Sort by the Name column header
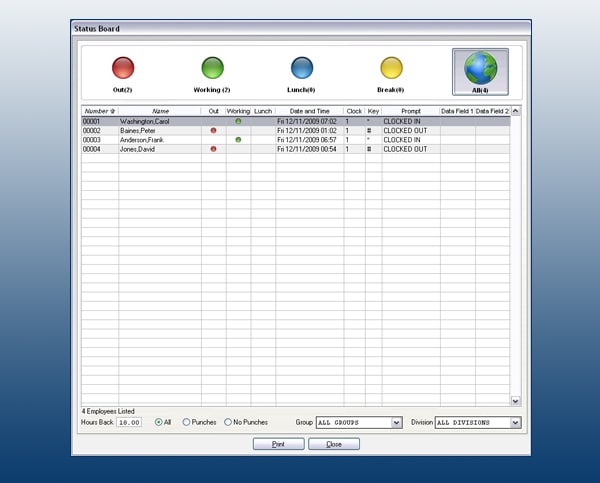The image size is (600, 483). coord(160,111)
